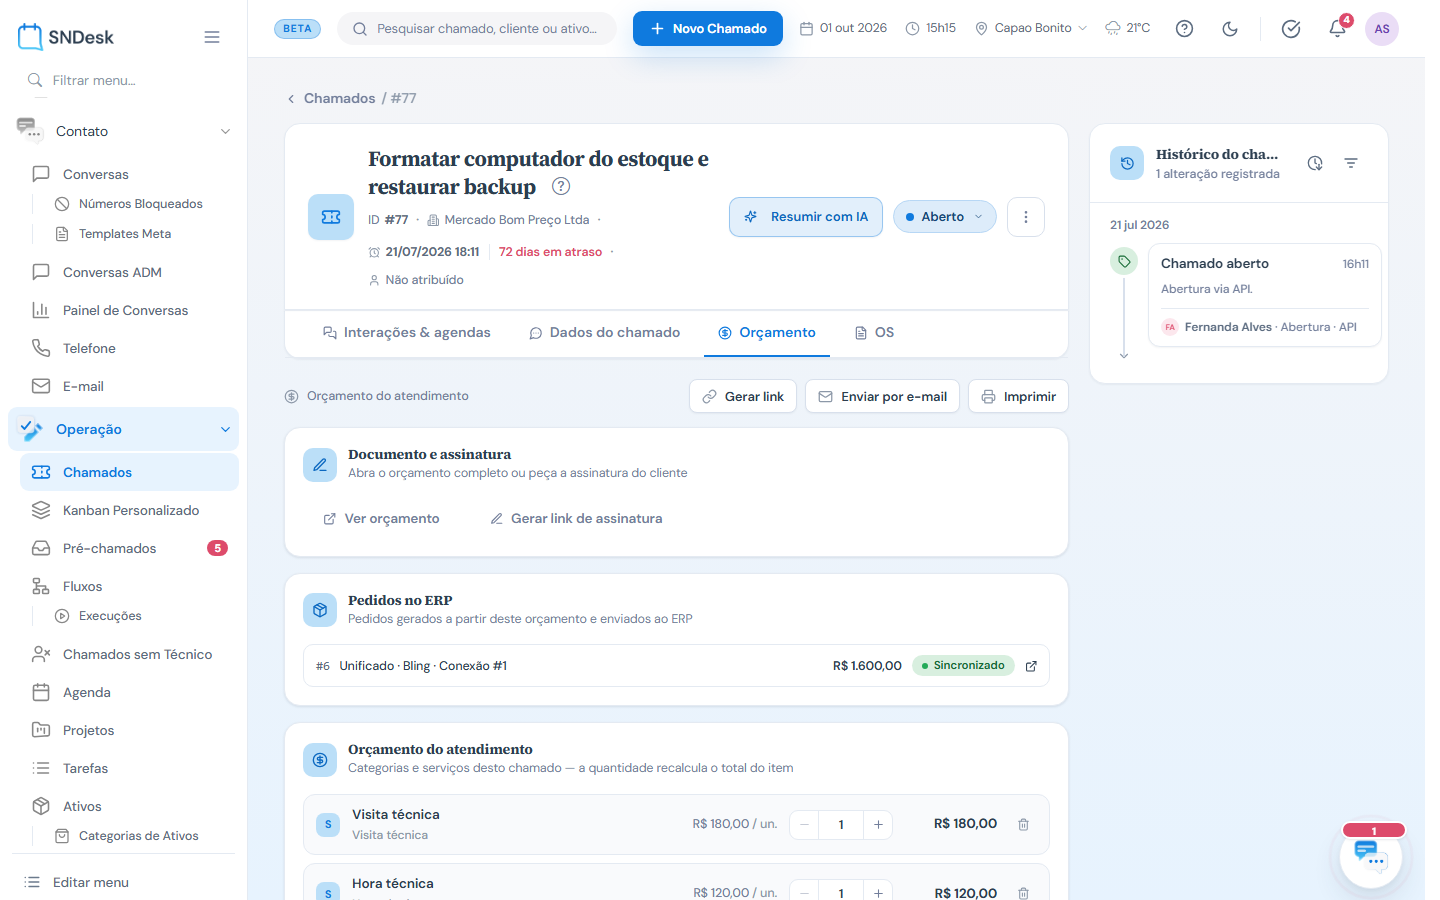Toggle dark mode moon icon
Viewport: 1440px width, 900px height.
tap(1230, 28)
